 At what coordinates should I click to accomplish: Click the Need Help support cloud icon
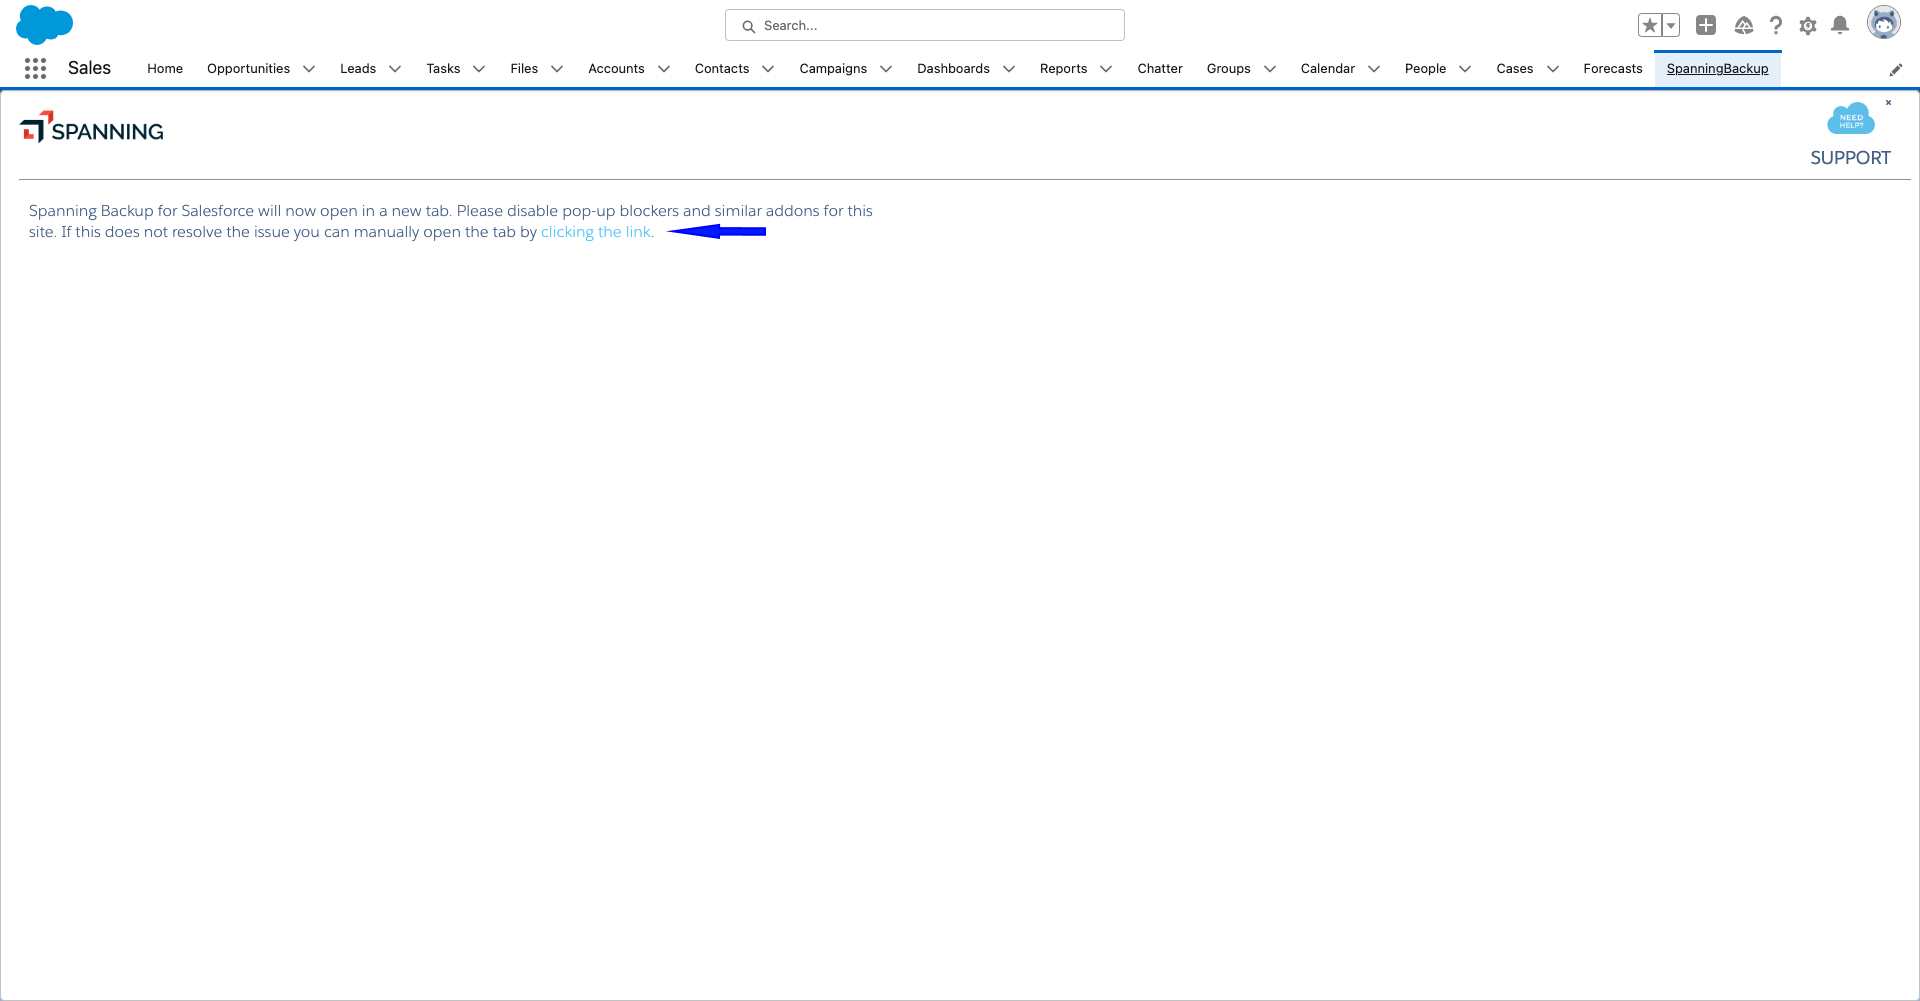coord(1851,120)
